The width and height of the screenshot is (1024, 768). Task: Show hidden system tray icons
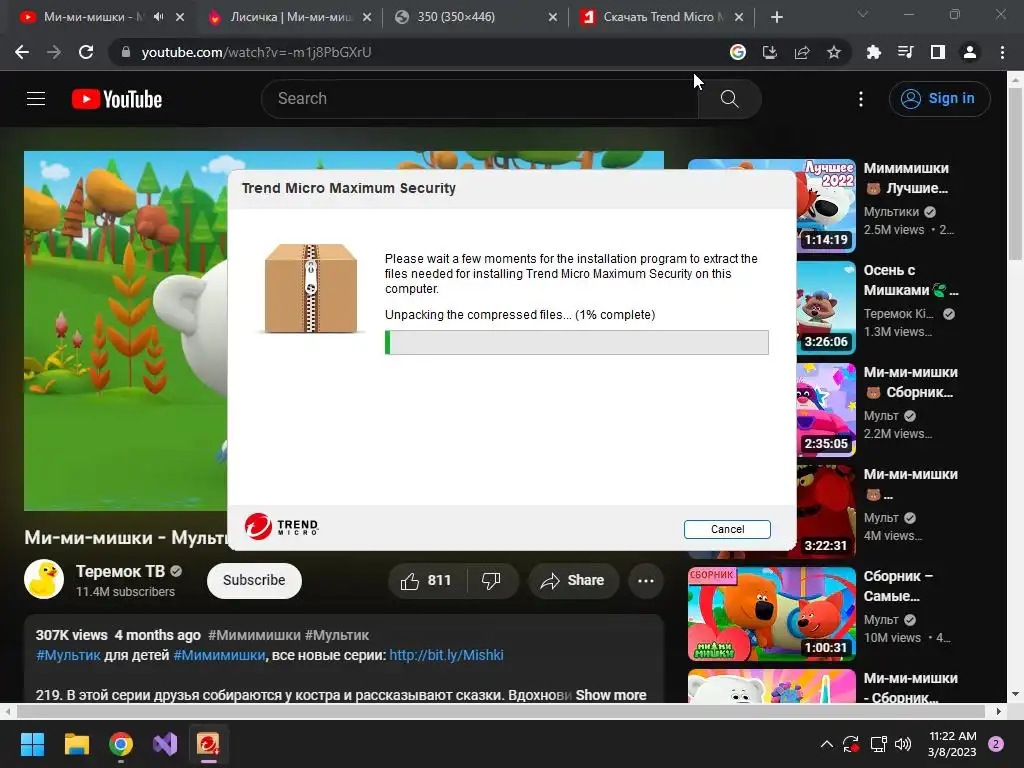click(x=826, y=744)
